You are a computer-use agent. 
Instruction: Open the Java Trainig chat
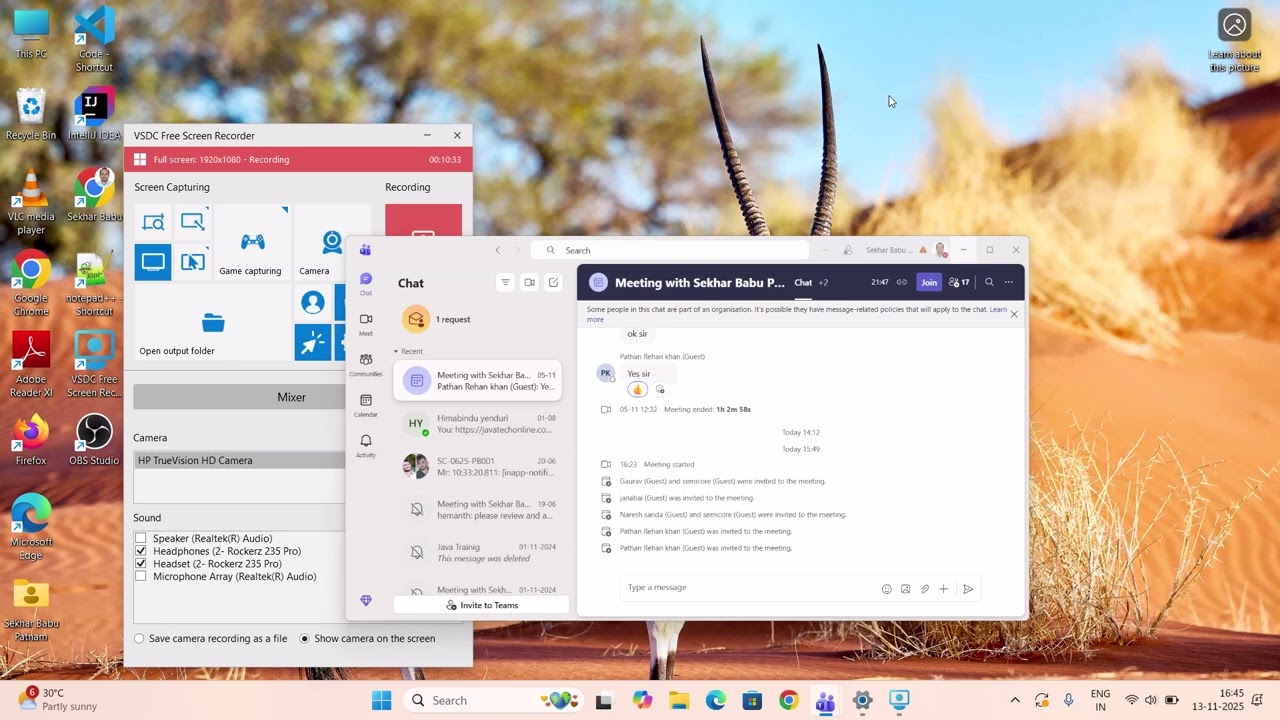click(477, 553)
